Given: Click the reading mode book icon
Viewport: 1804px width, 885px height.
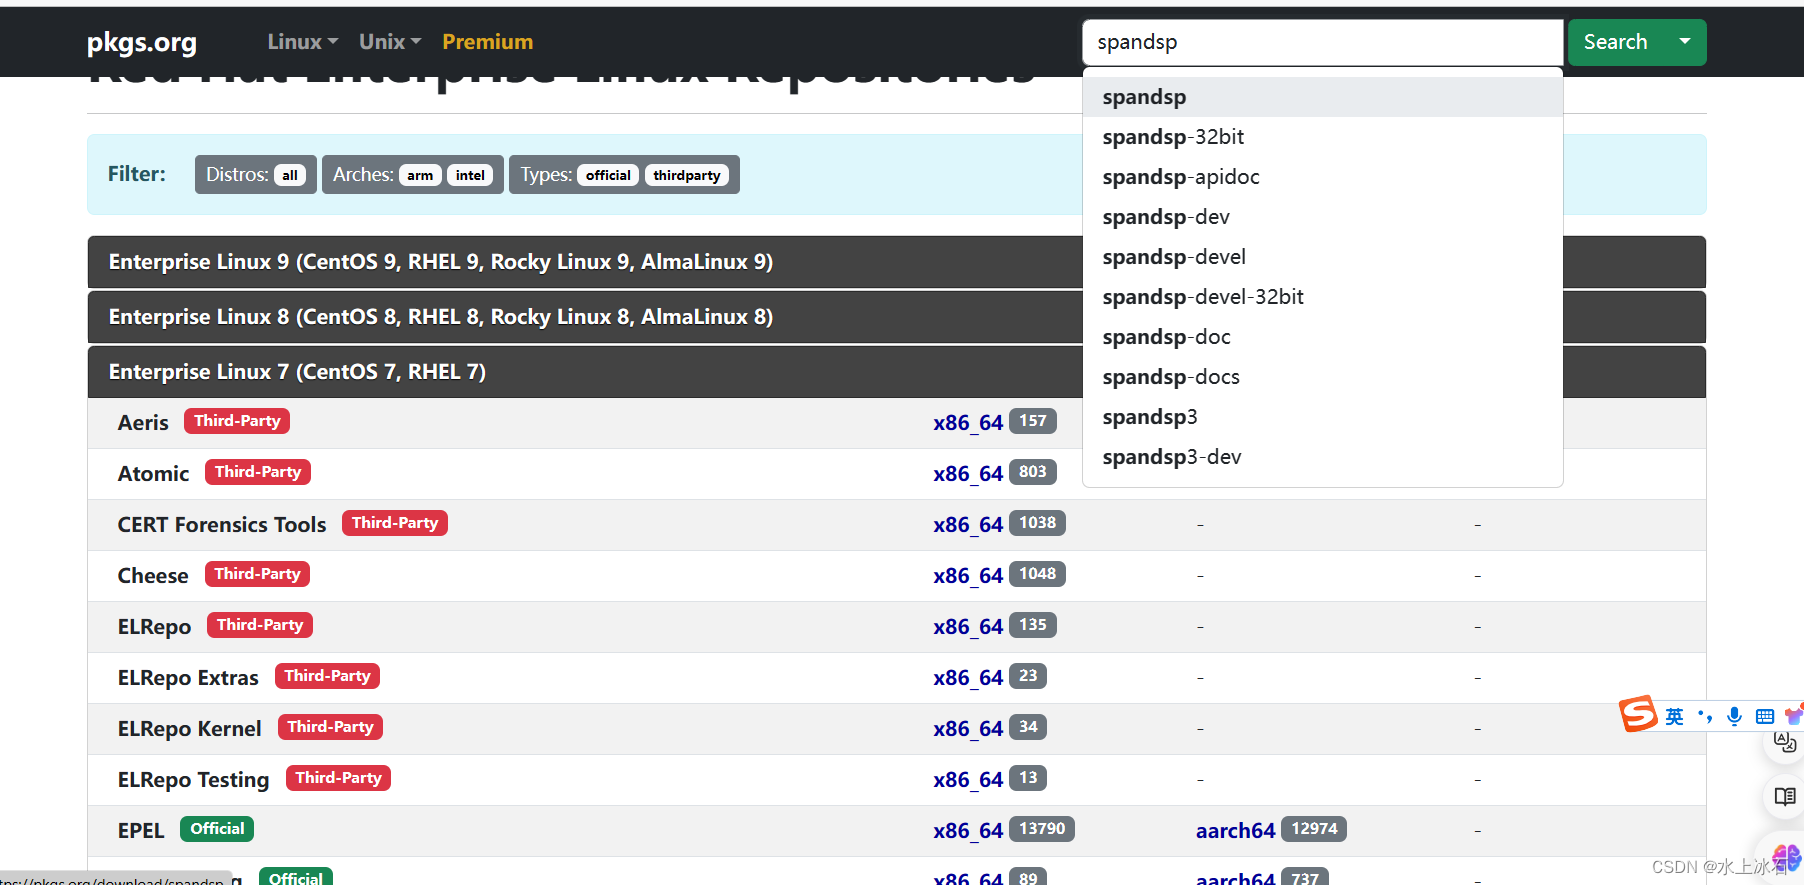Looking at the screenshot, I should (1785, 797).
